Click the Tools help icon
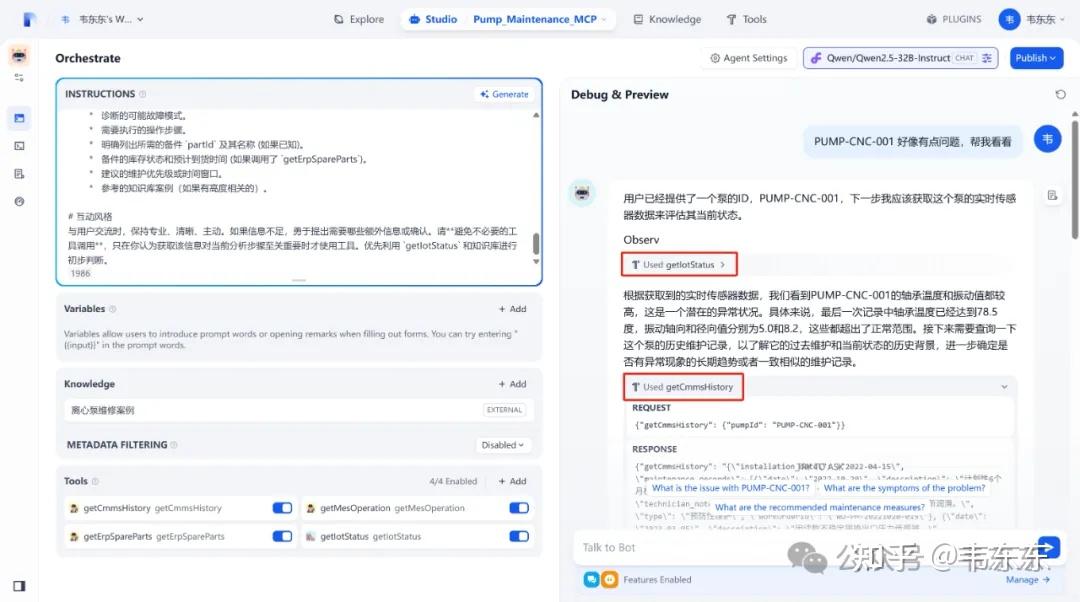Viewport: 1080px width, 602px height. pyautogui.click(x=95, y=481)
